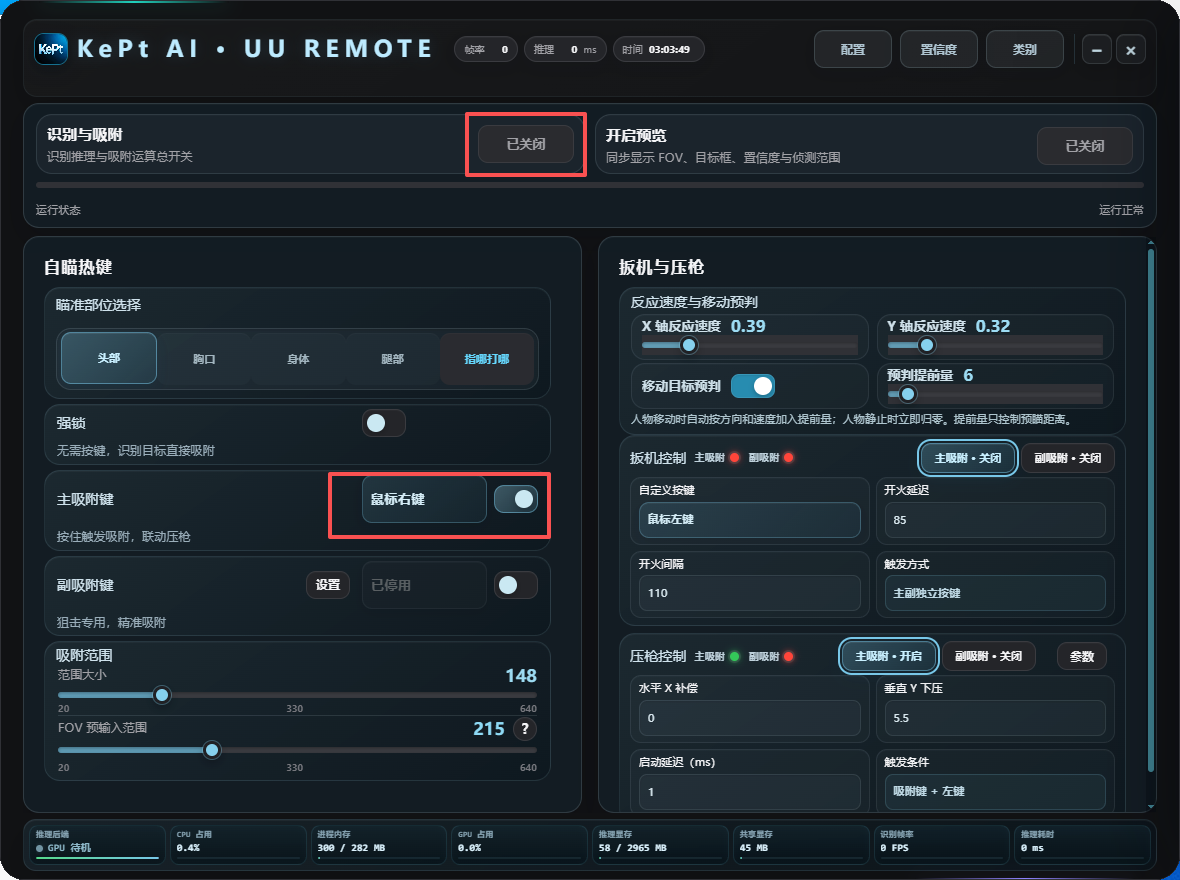Open the FOV 预输入范围 help question mark
This screenshot has width=1180, height=880.
(525, 728)
